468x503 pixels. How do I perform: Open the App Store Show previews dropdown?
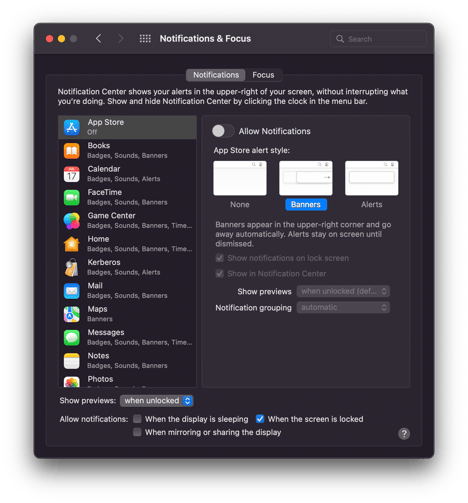(x=343, y=291)
